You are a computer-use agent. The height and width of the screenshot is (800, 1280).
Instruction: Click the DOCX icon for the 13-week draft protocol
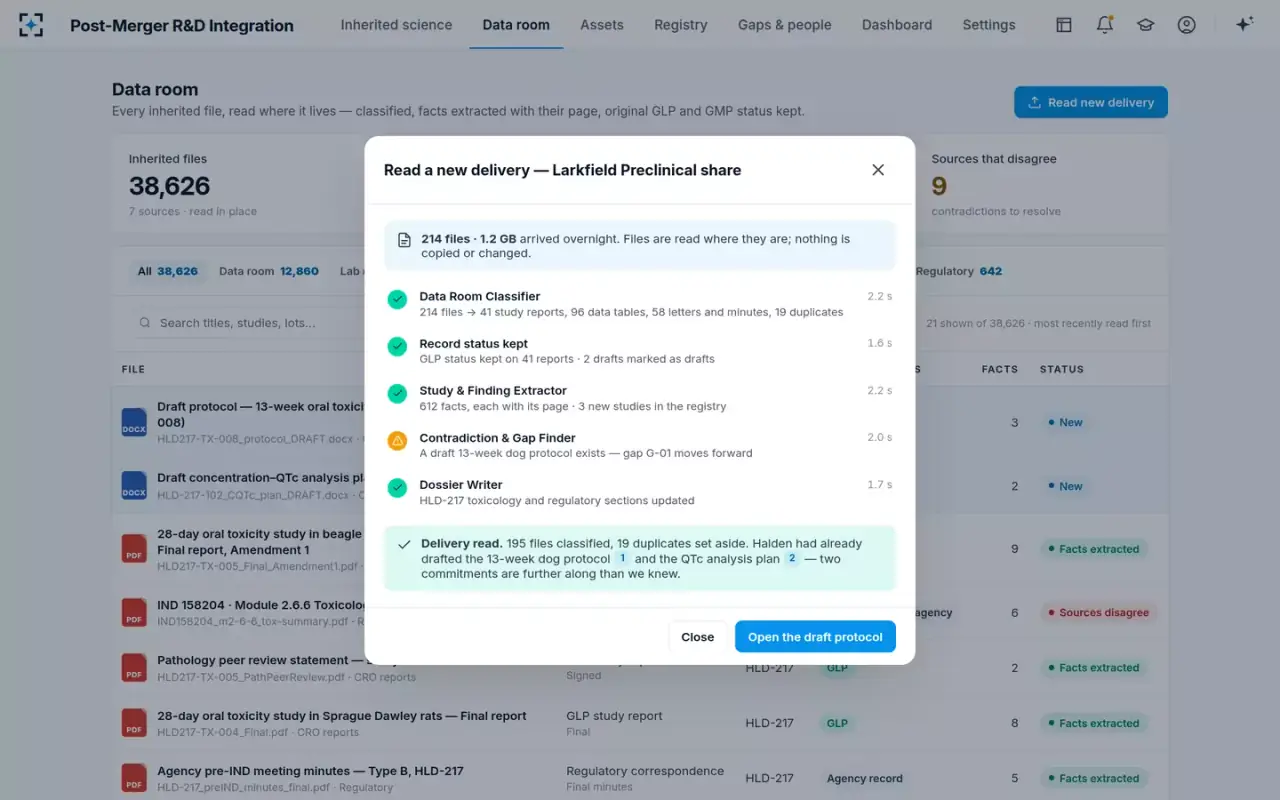pyautogui.click(x=134, y=422)
